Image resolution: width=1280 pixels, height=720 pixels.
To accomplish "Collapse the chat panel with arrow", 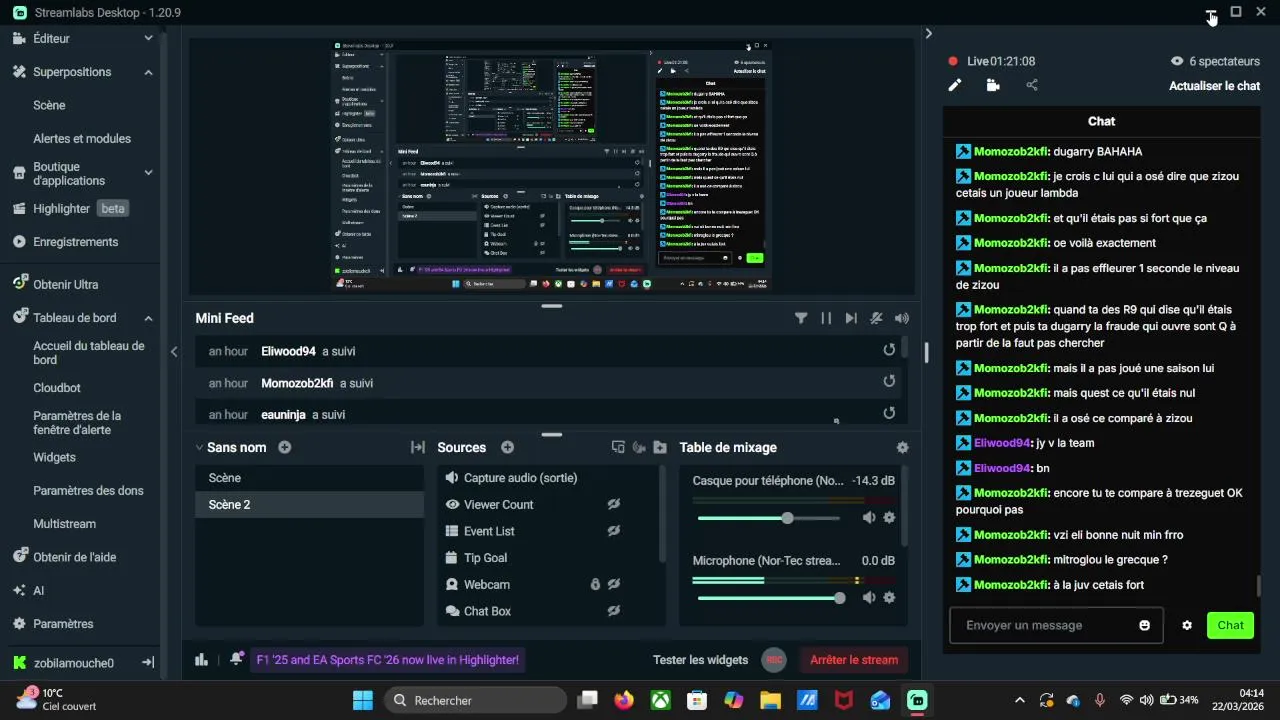I will coord(928,33).
